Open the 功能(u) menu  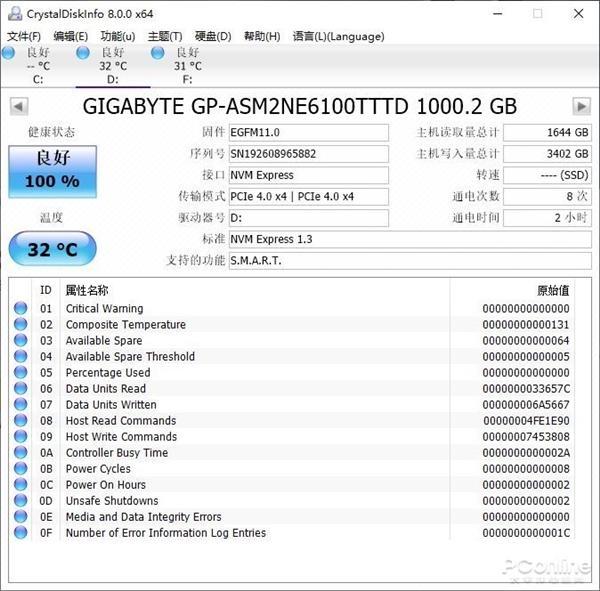tap(118, 36)
